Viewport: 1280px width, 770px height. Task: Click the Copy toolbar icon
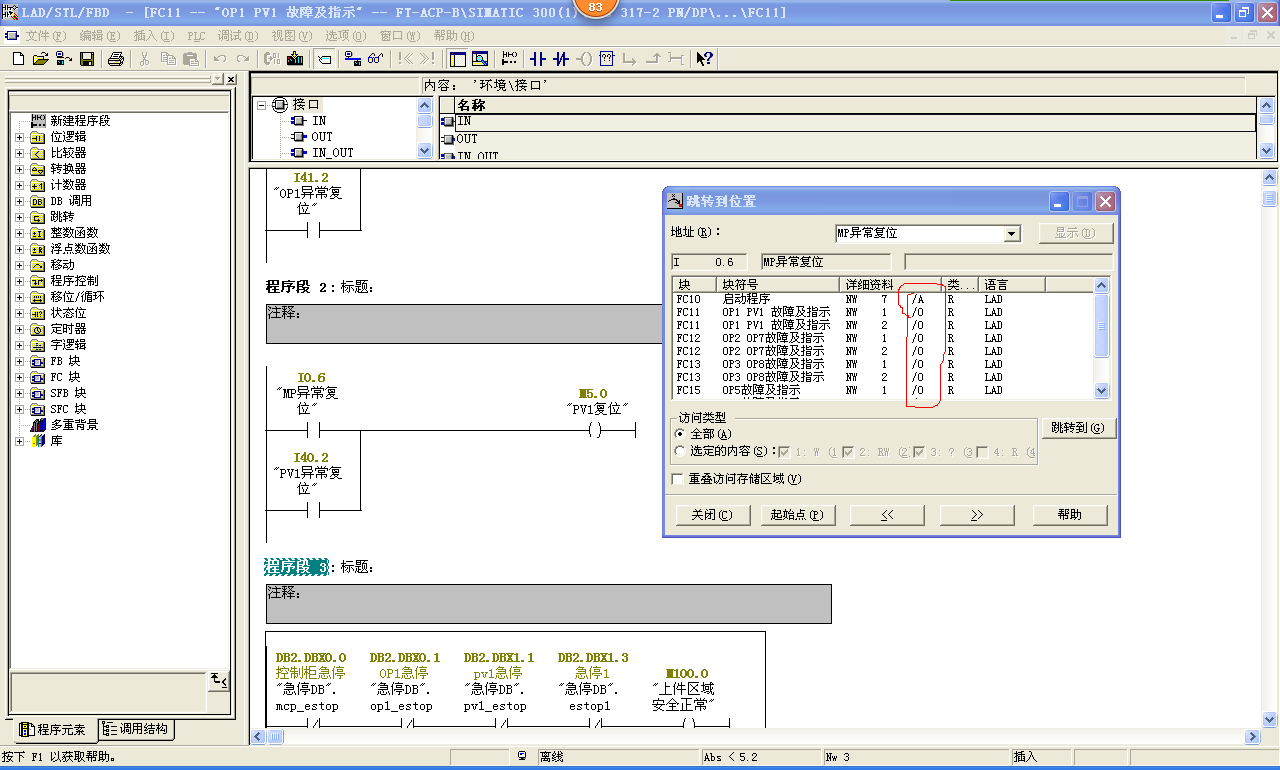click(167, 59)
